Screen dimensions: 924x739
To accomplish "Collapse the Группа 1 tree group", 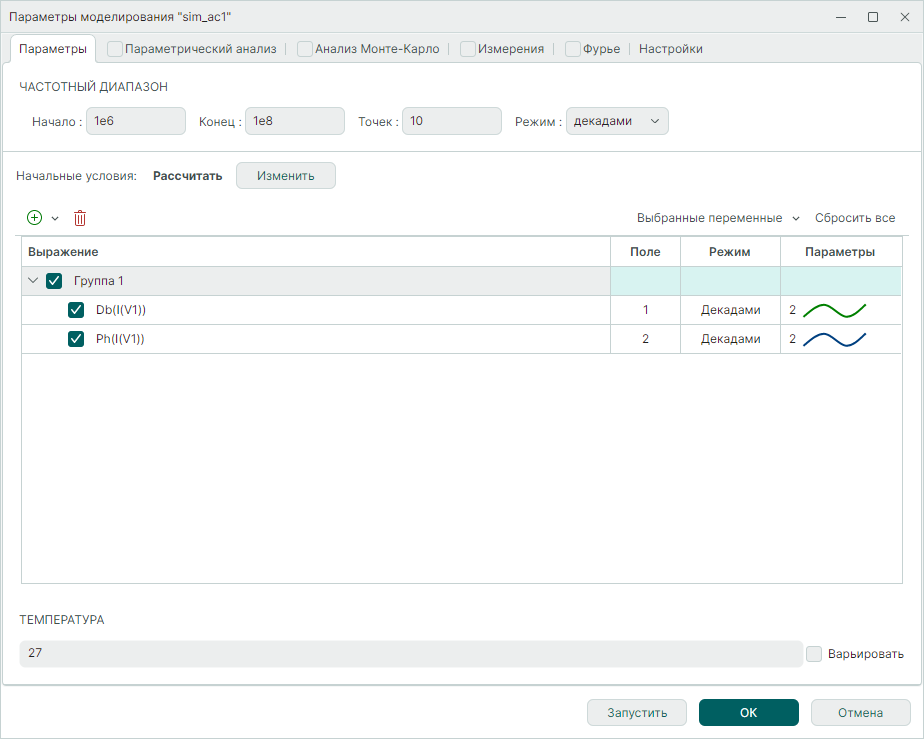I will click(33, 281).
